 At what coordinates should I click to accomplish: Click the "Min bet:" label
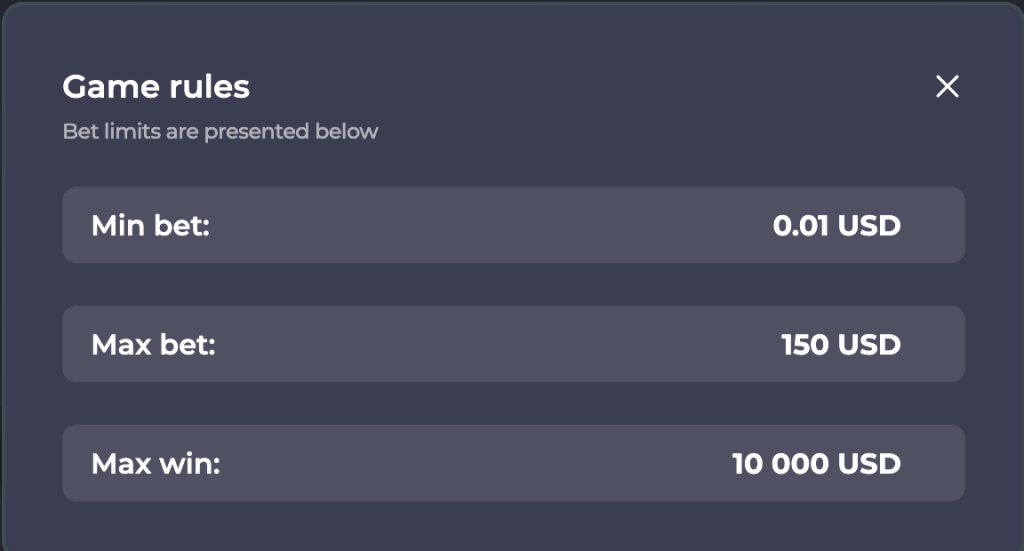pos(150,225)
